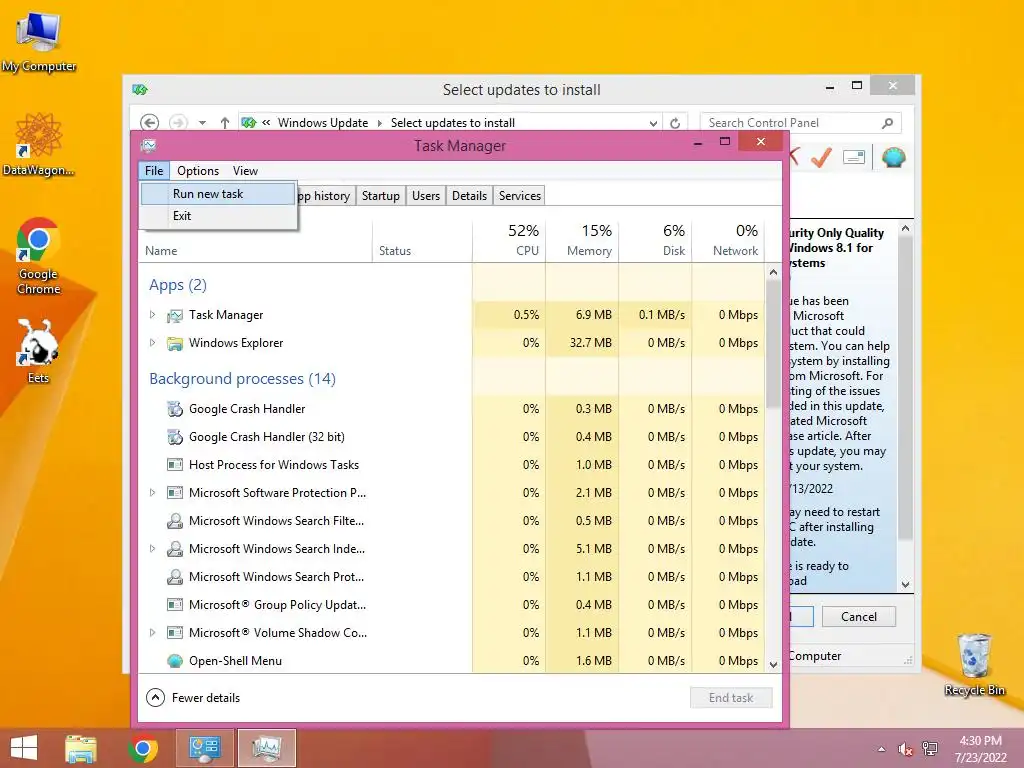Sort processes by Memory column

582,240
